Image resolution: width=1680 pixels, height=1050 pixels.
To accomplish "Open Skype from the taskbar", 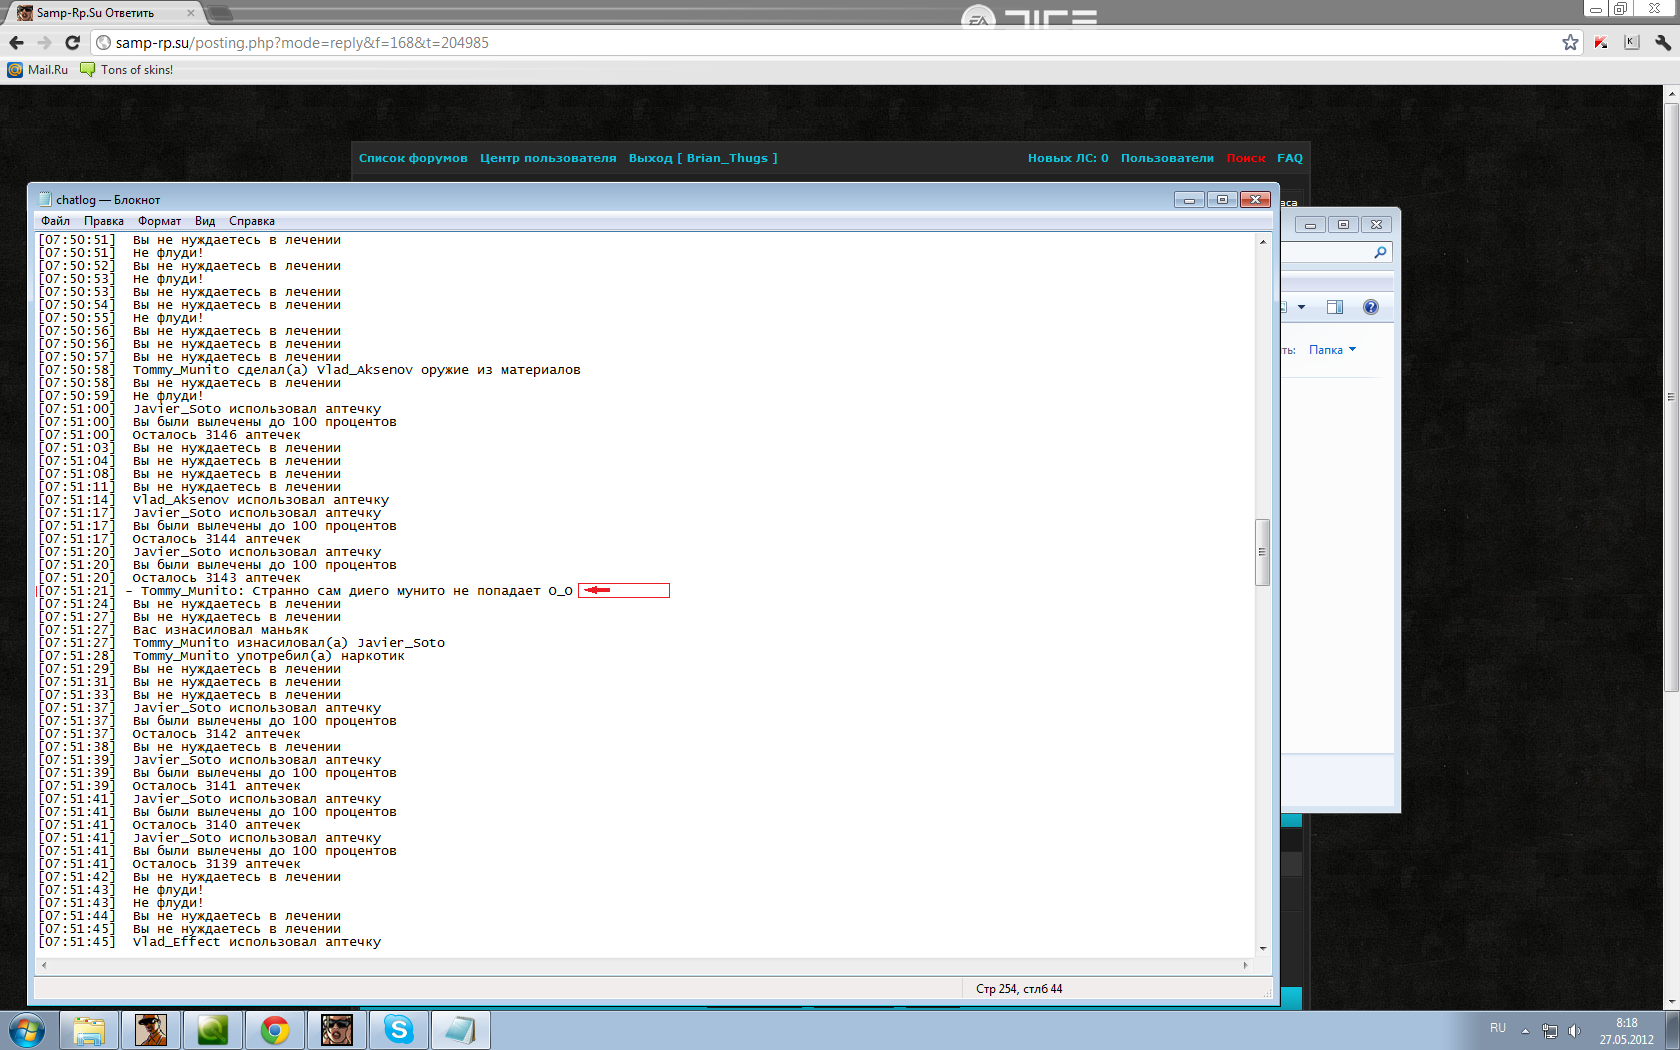I will coord(399,1030).
